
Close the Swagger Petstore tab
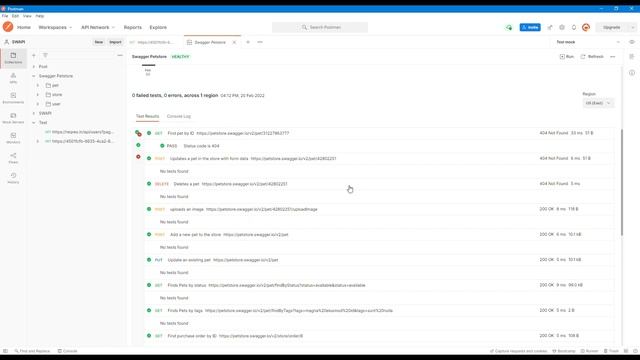coord(234,42)
